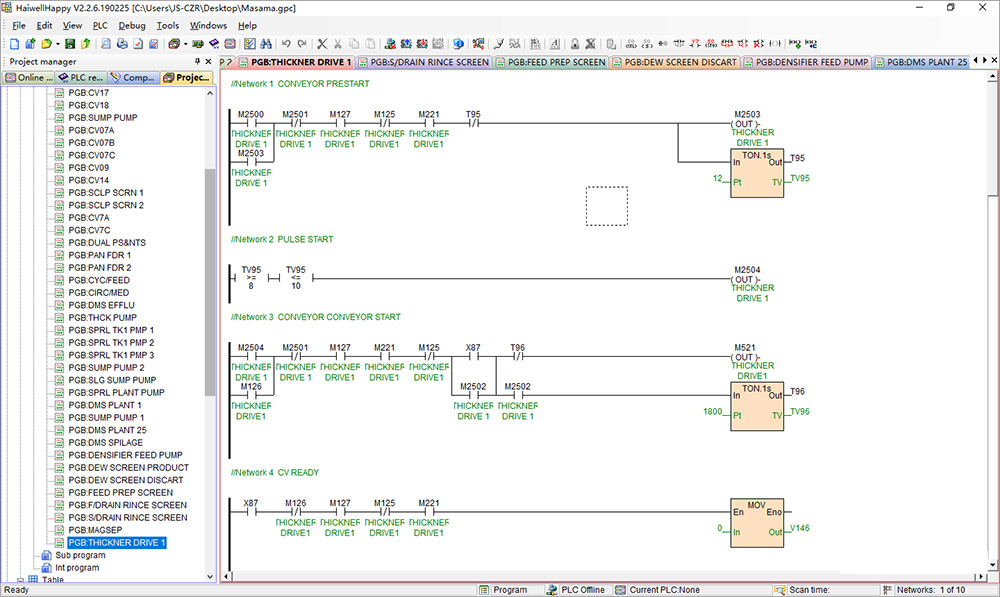Click the PLC info globe icon
Image resolution: width=1000 pixels, height=597 pixels.
pos(458,43)
